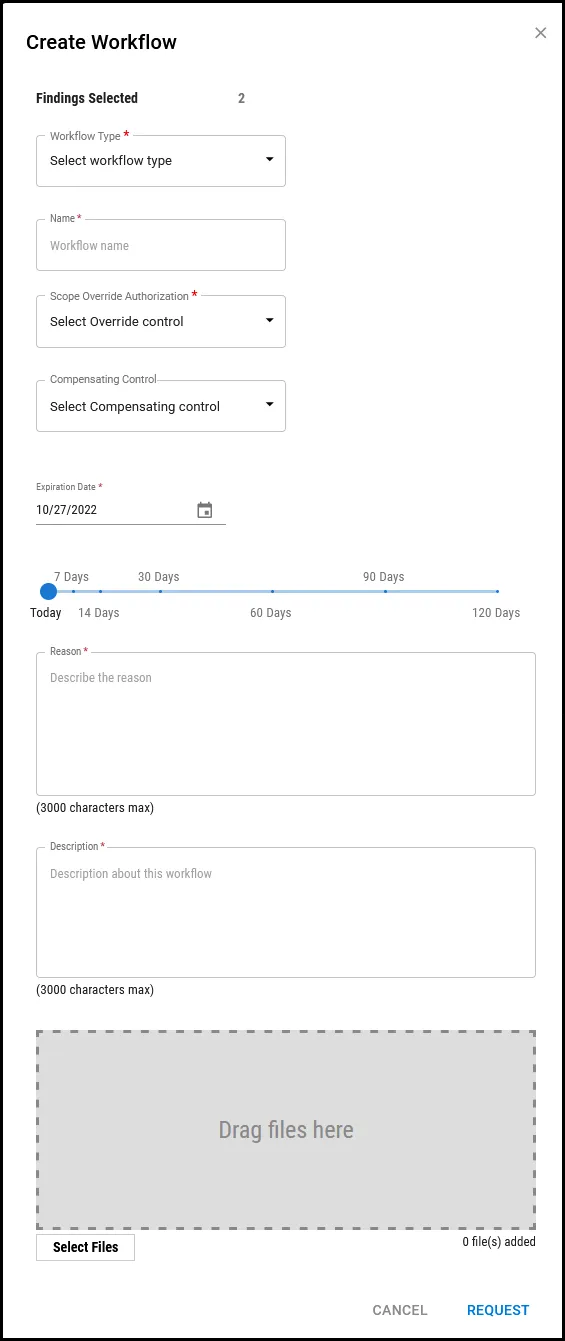Click the CANCEL button

pyautogui.click(x=400, y=1310)
